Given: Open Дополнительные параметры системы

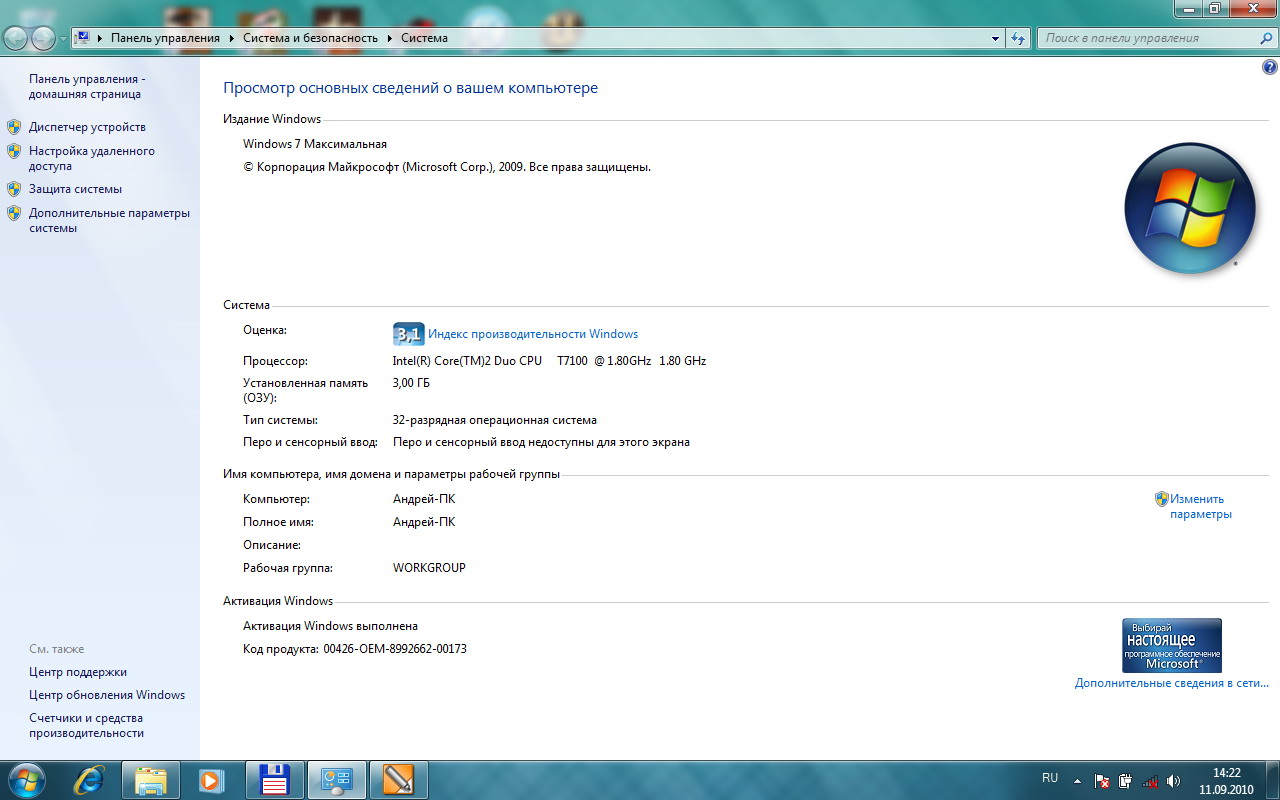Looking at the screenshot, I should tap(109, 220).
